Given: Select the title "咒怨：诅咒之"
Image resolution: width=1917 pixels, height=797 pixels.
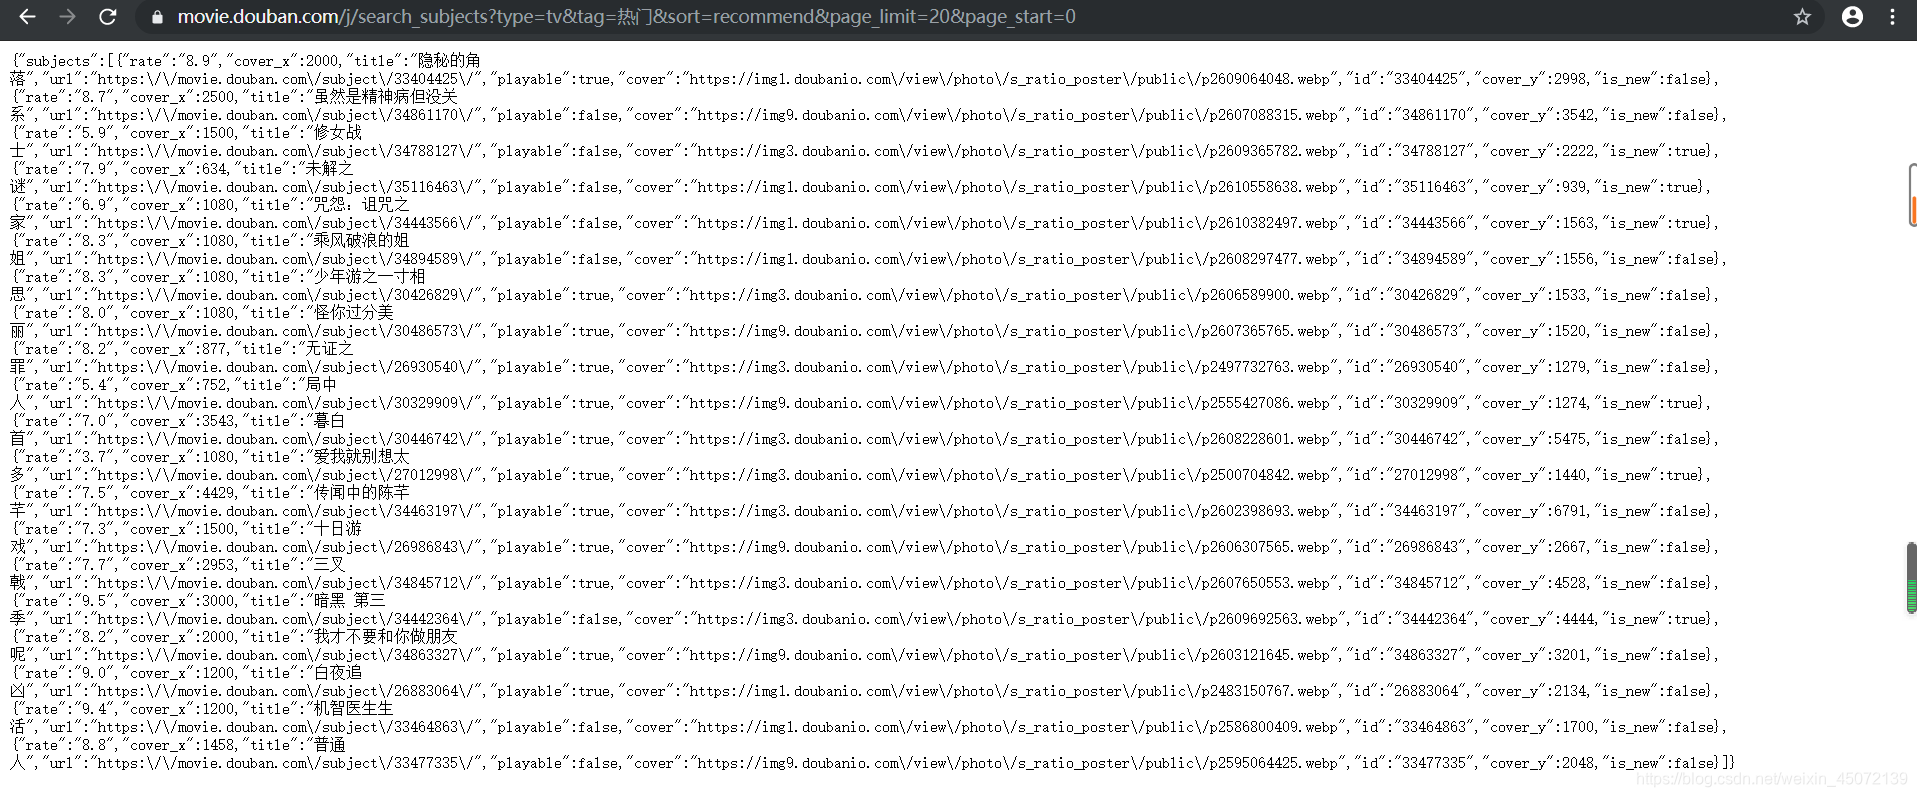Looking at the screenshot, I should click(362, 205).
